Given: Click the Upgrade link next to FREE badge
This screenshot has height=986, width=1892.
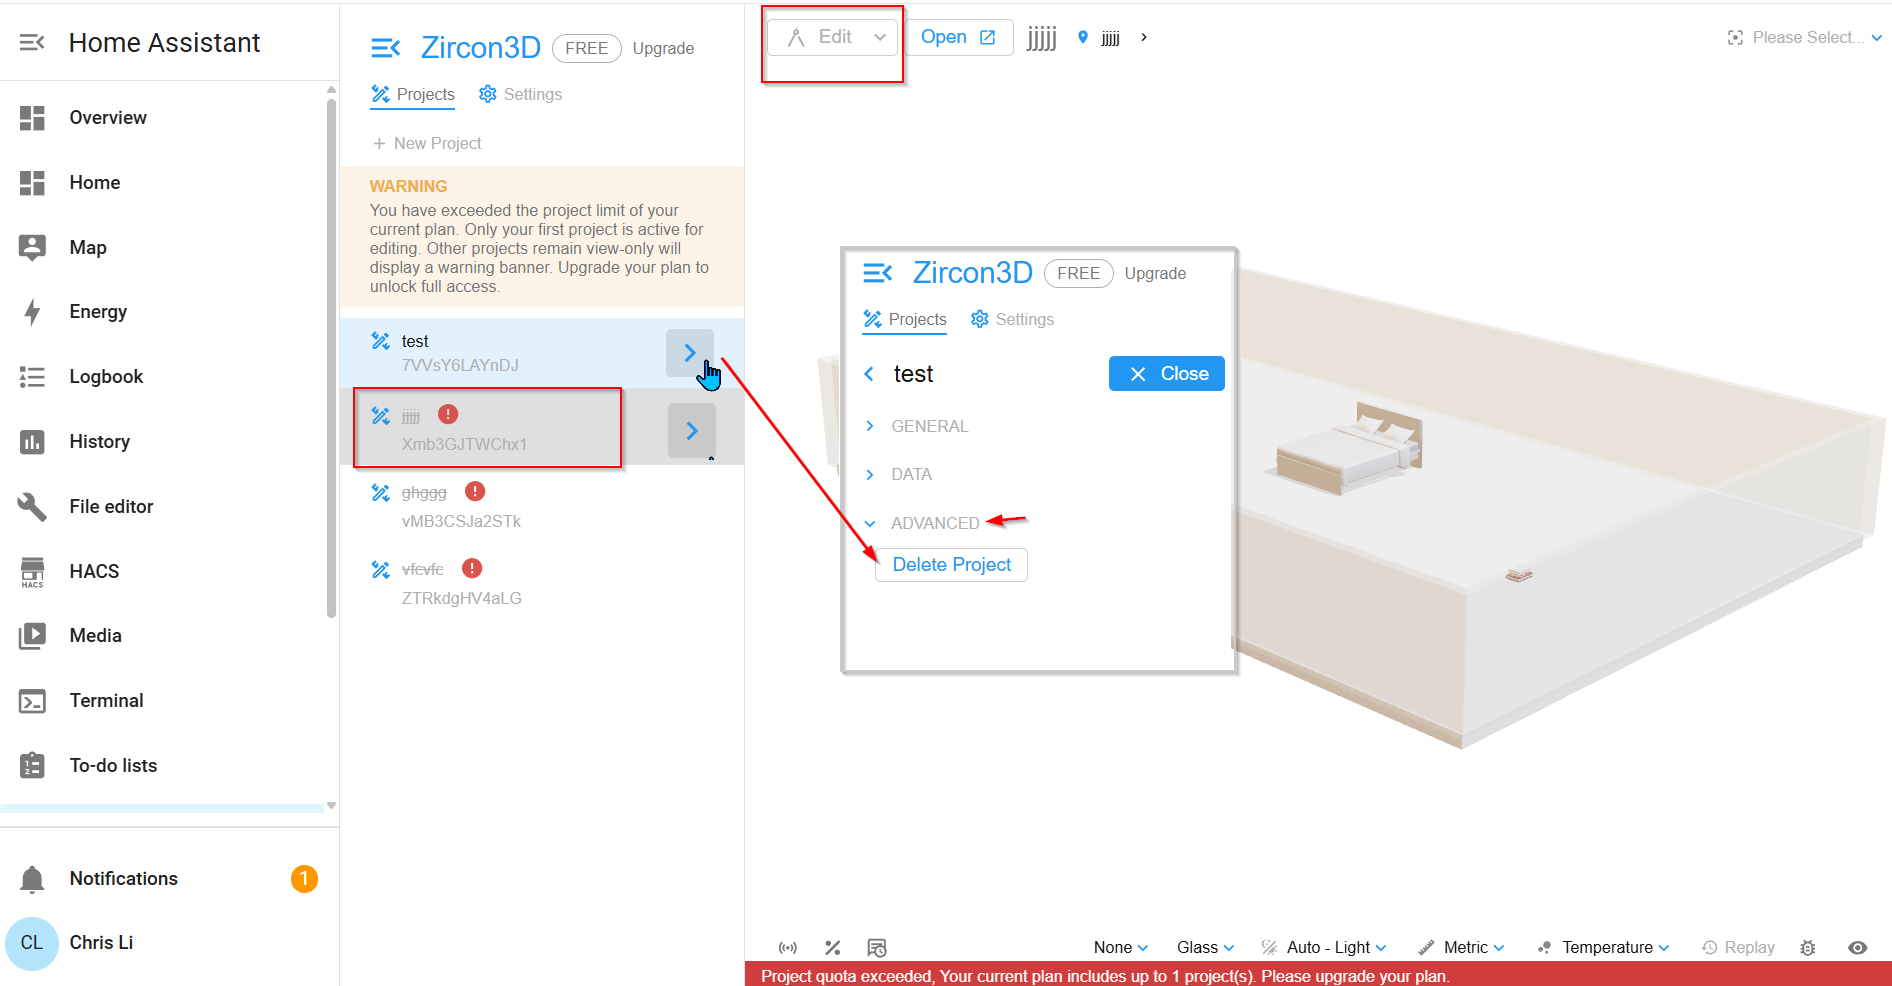Looking at the screenshot, I should point(663,48).
